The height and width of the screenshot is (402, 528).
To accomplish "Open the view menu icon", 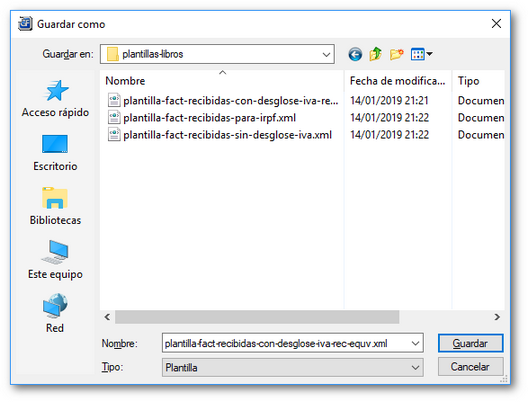I will [x=422, y=54].
